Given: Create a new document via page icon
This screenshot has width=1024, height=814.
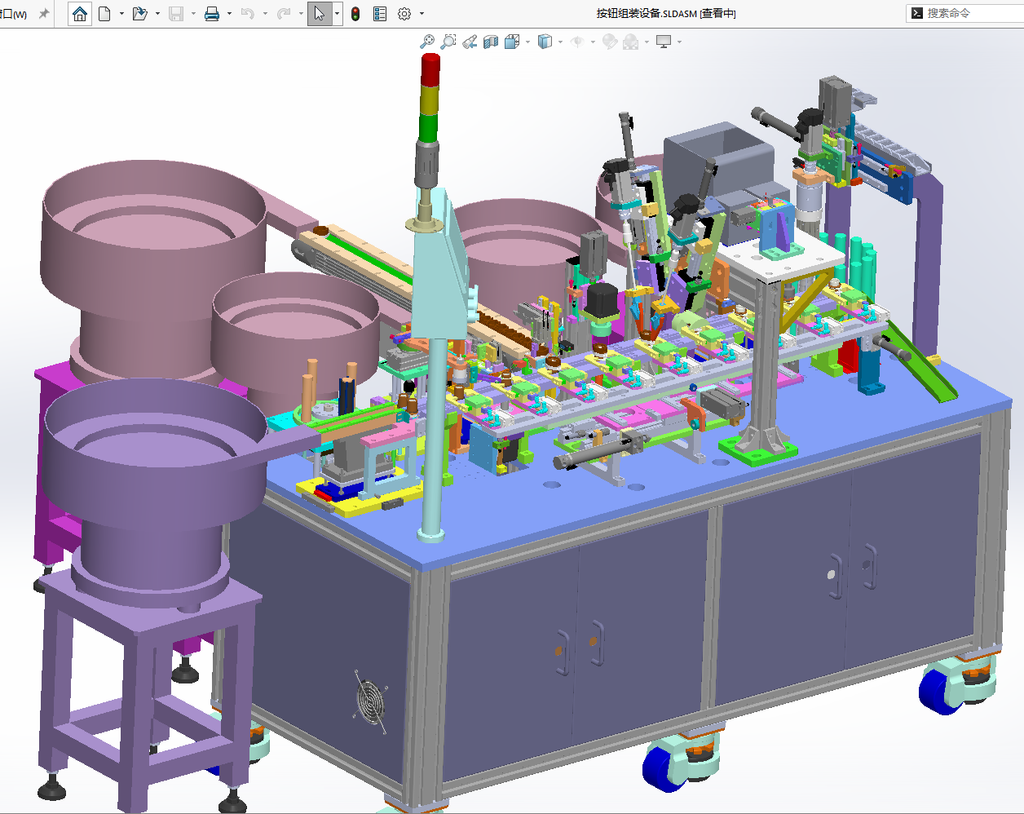Looking at the screenshot, I should coord(104,13).
